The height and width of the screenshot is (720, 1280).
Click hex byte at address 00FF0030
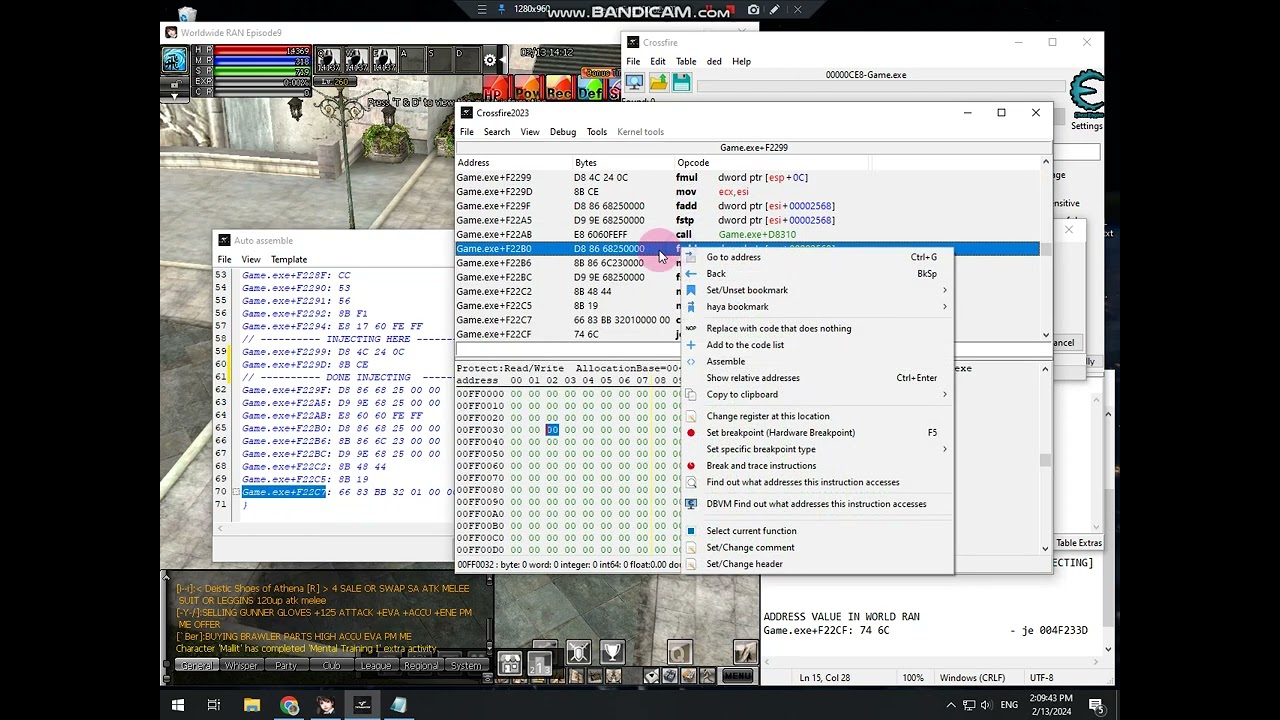[516, 430]
